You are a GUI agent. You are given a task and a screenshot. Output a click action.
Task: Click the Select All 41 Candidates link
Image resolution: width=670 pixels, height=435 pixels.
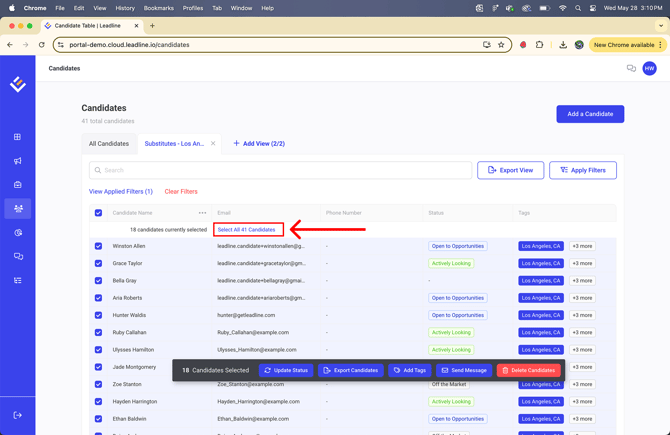(247, 230)
